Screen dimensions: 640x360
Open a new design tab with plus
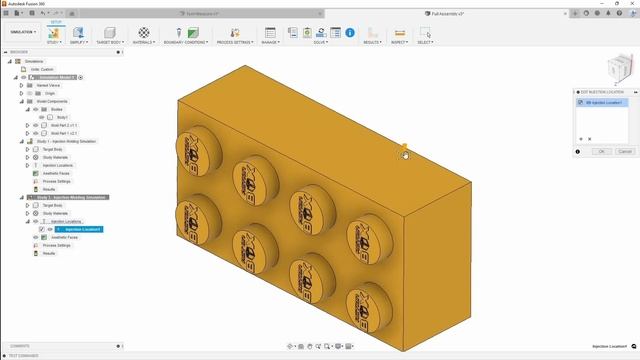(x=575, y=13)
